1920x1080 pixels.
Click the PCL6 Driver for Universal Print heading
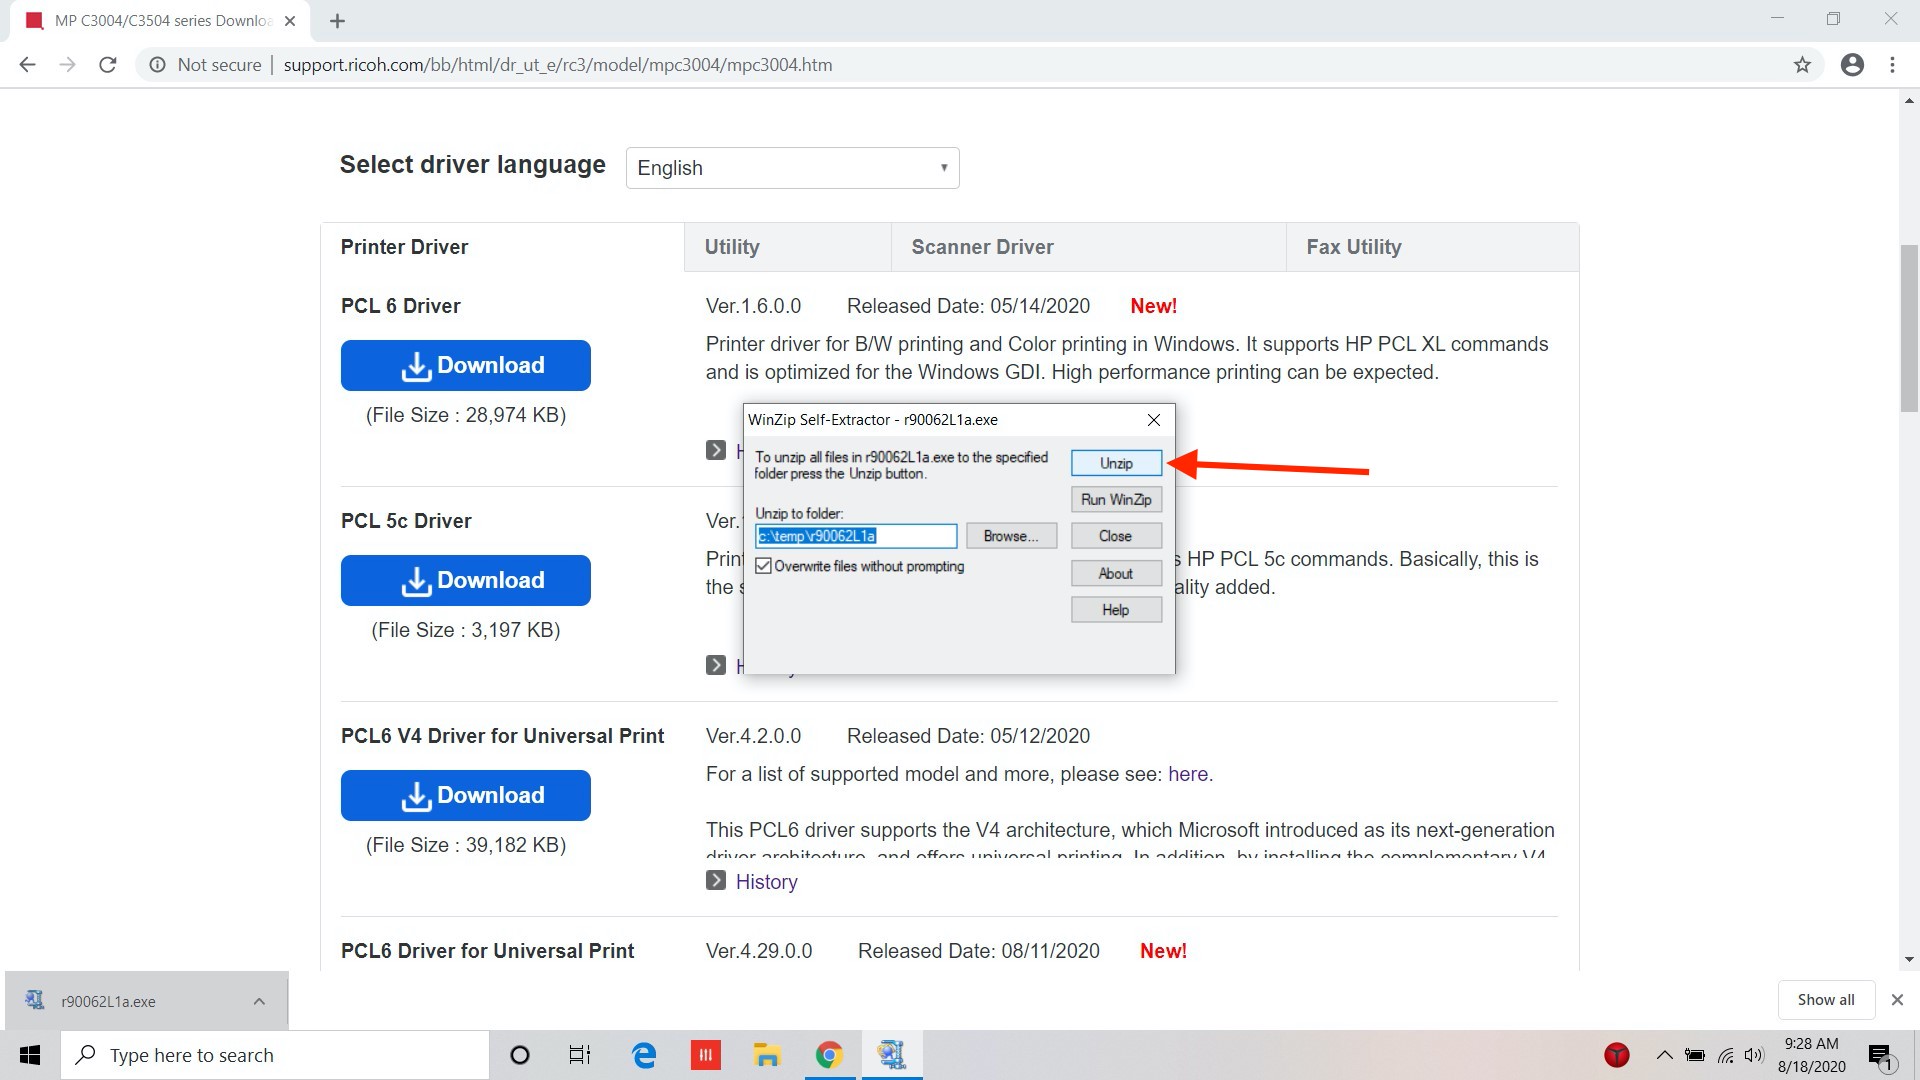click(x=487, y=951)
